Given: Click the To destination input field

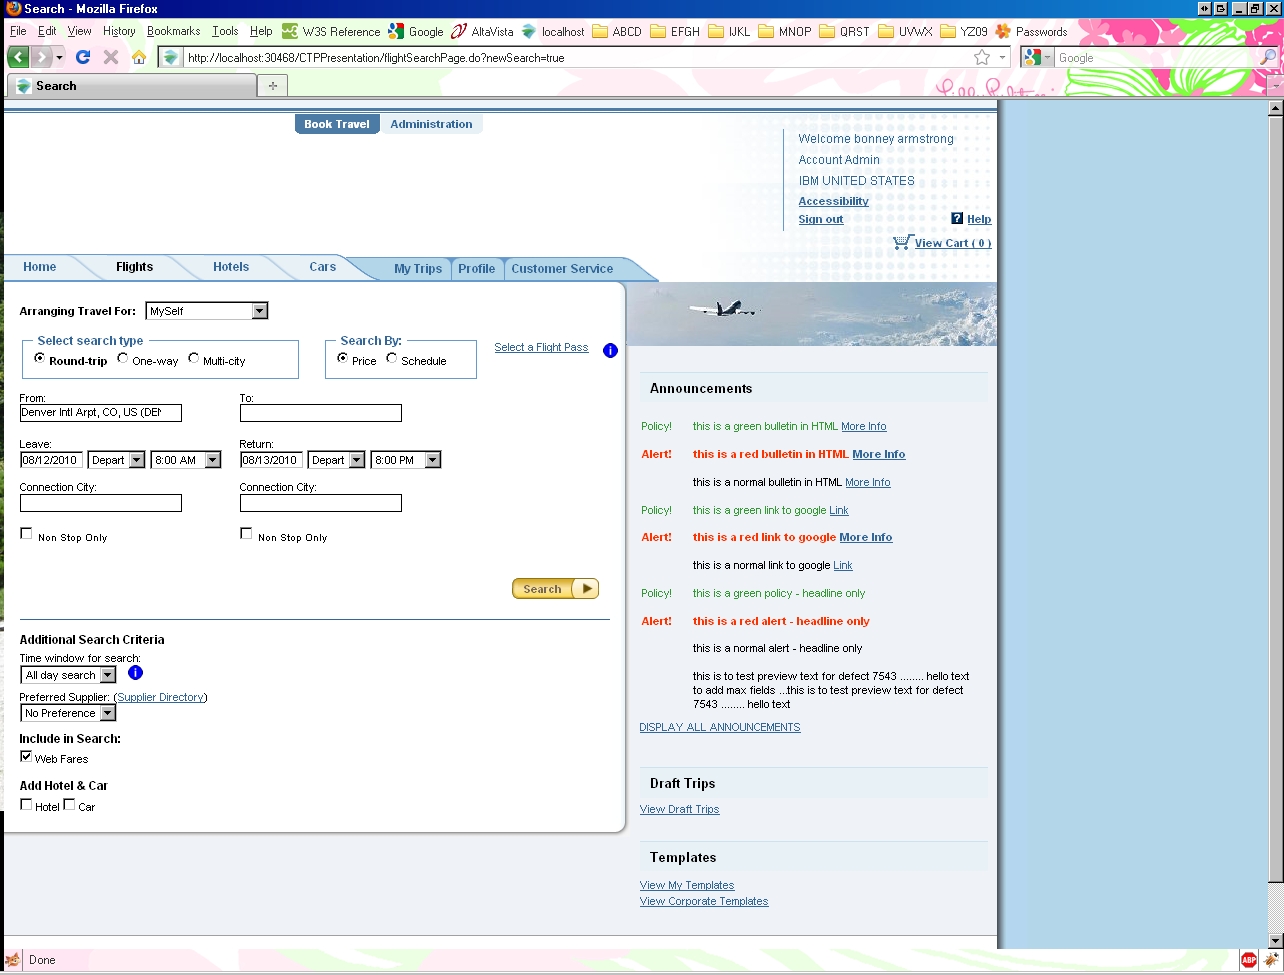Looking at the screenshot, I should point(320,413).
